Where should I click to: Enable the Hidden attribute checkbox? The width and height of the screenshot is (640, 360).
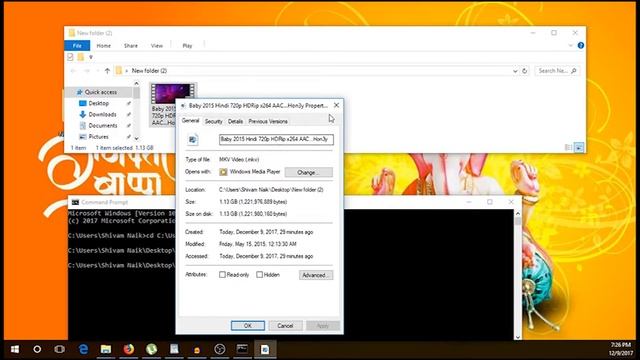click(260, 275)
